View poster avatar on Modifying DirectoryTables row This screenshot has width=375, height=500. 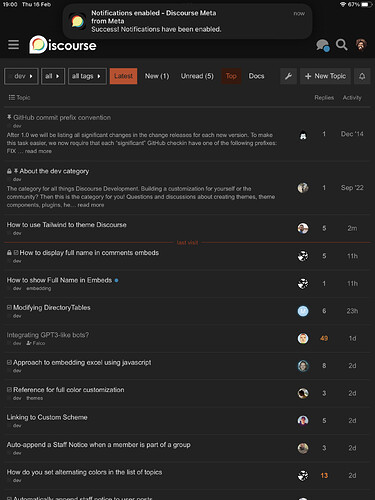pos(303,311)
